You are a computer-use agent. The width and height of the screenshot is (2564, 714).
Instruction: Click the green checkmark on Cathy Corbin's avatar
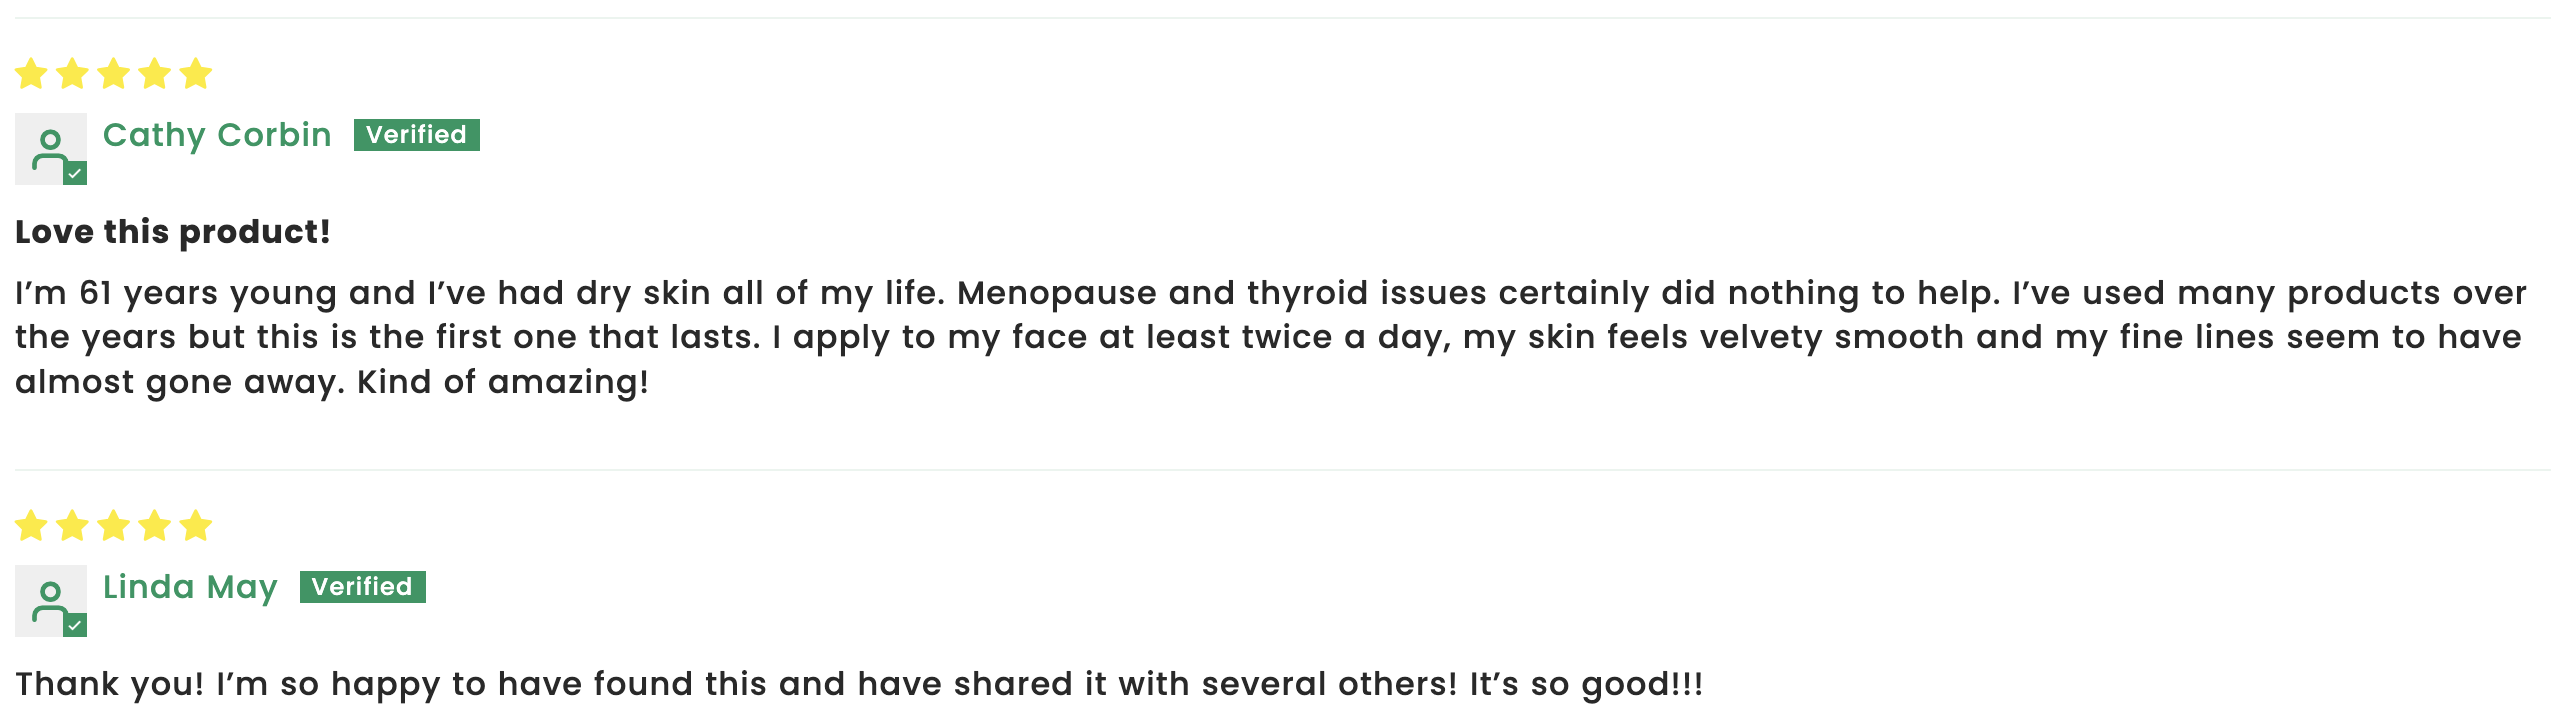pos(75,174)
